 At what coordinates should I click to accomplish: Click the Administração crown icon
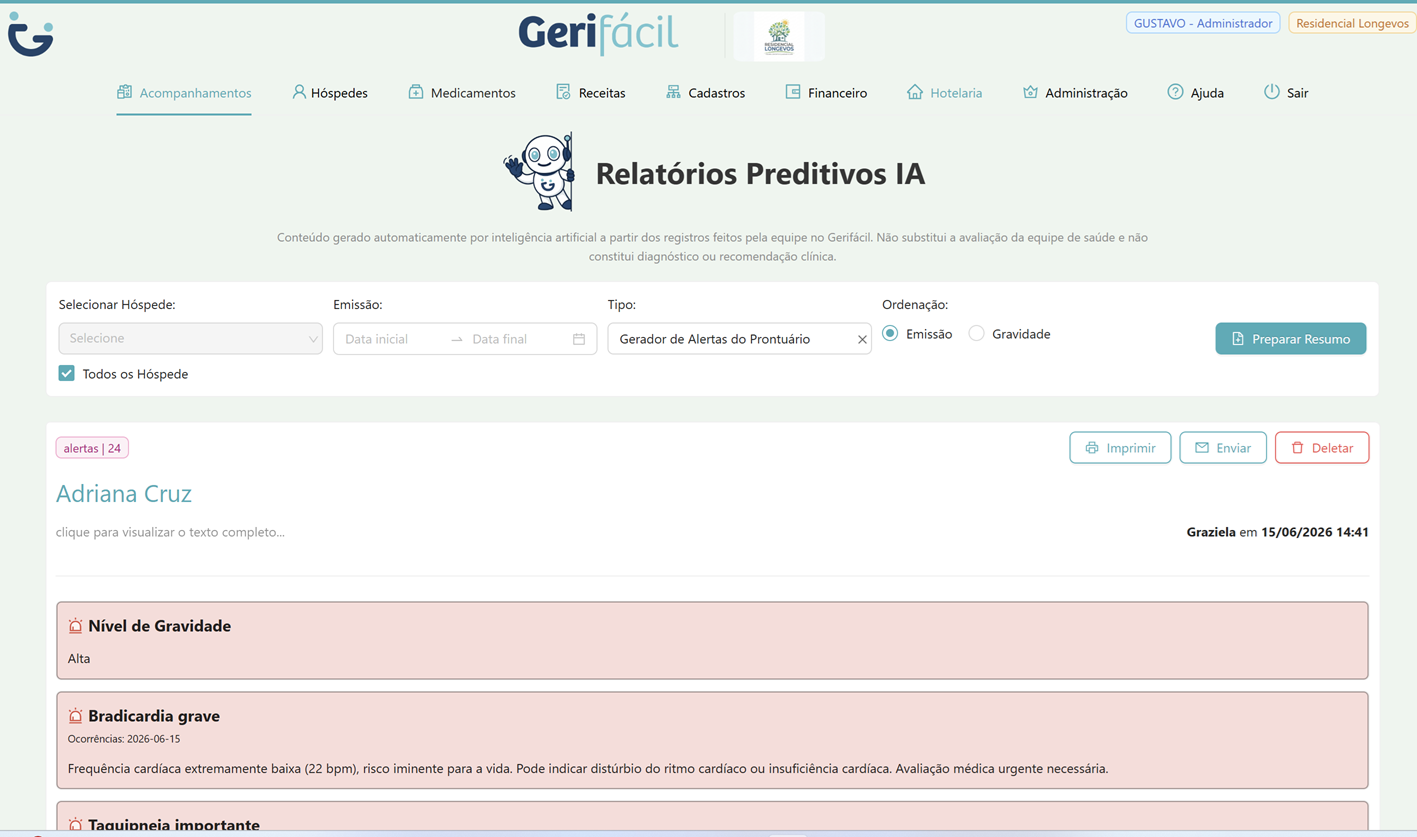click(x=1030, y=92)
